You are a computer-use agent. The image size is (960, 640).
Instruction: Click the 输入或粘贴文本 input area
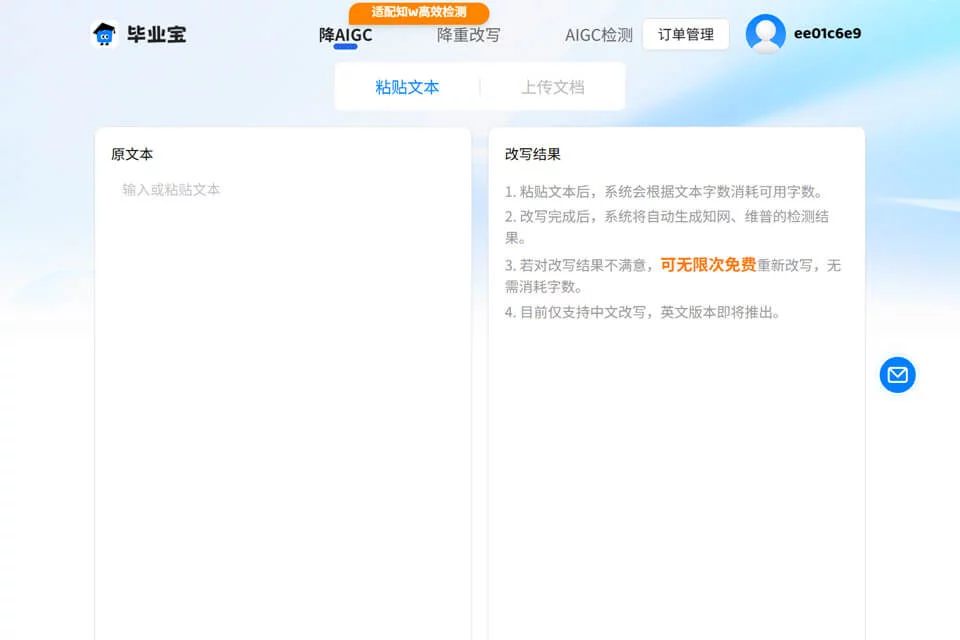pos(283,404)
